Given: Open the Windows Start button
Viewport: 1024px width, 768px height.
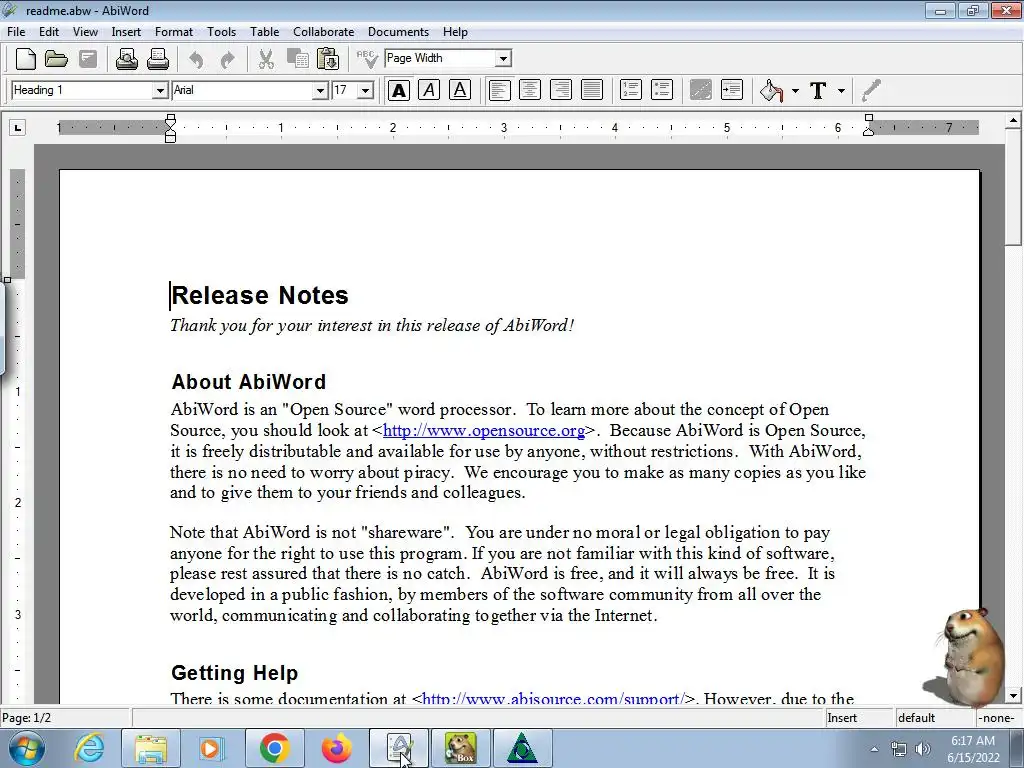Looking at the screenshot, I should coord(26,748).
